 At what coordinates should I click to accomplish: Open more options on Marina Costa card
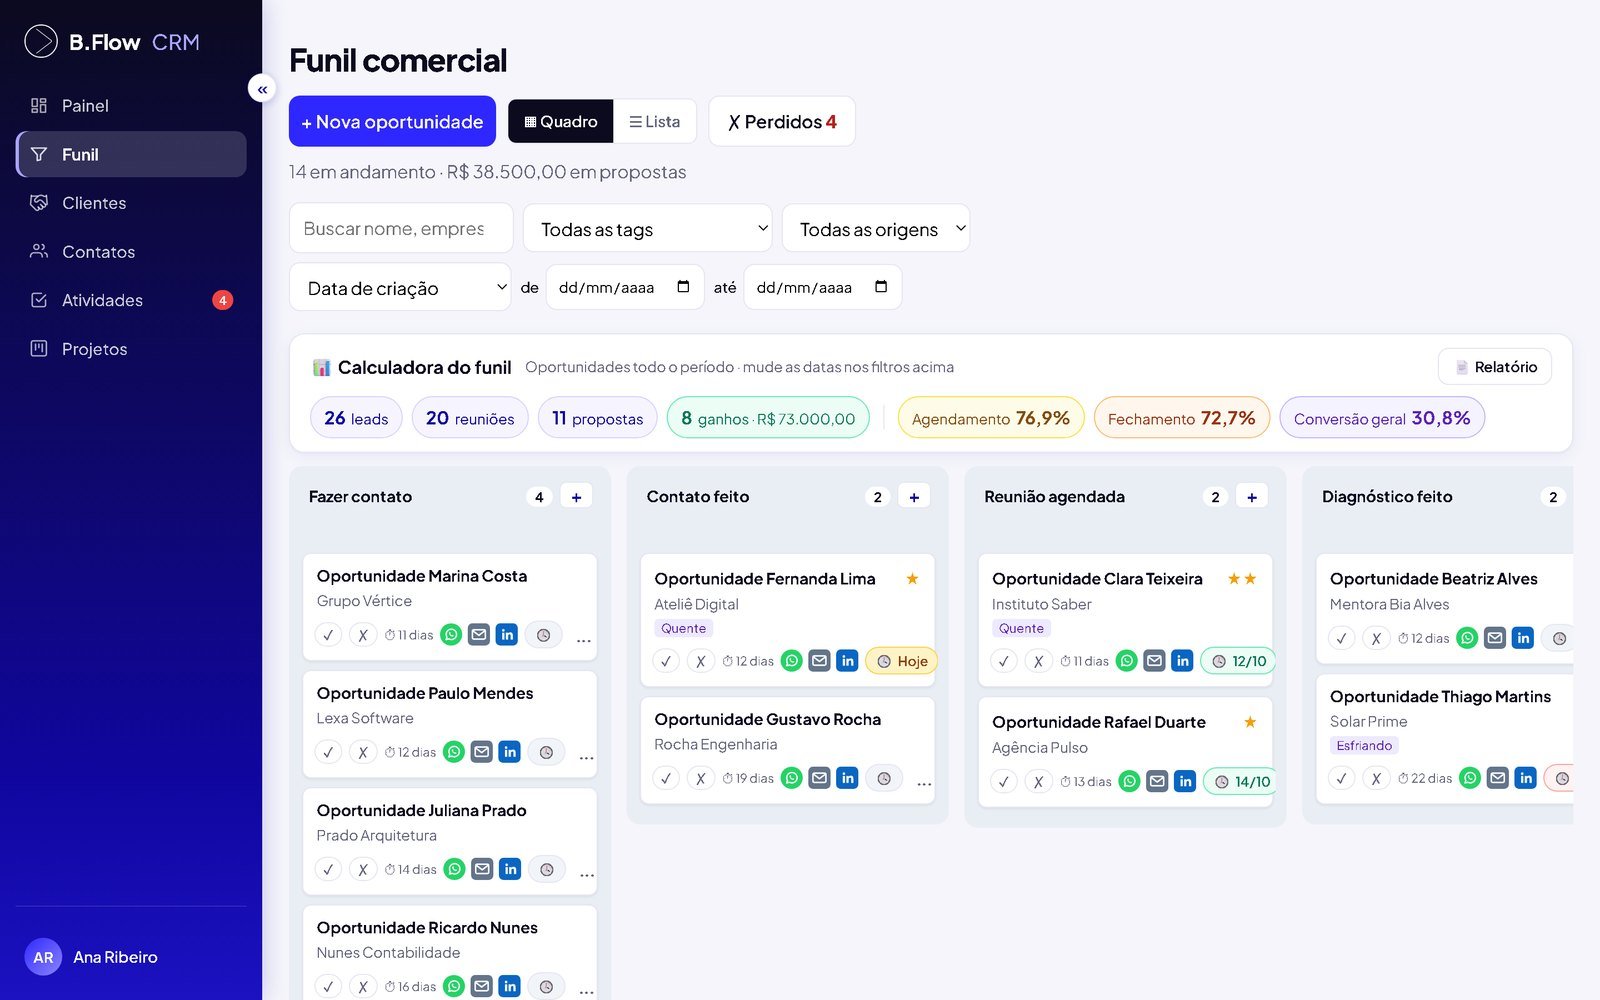tap(584, 638)
